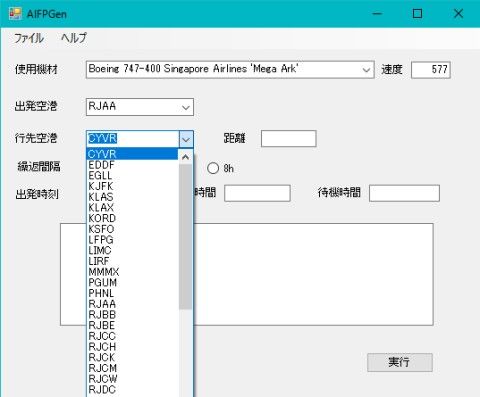Click the airport list scrollbar thumb
Viewport: 480px width, 397px height.
pyautogui.click(x=185, y=237)
